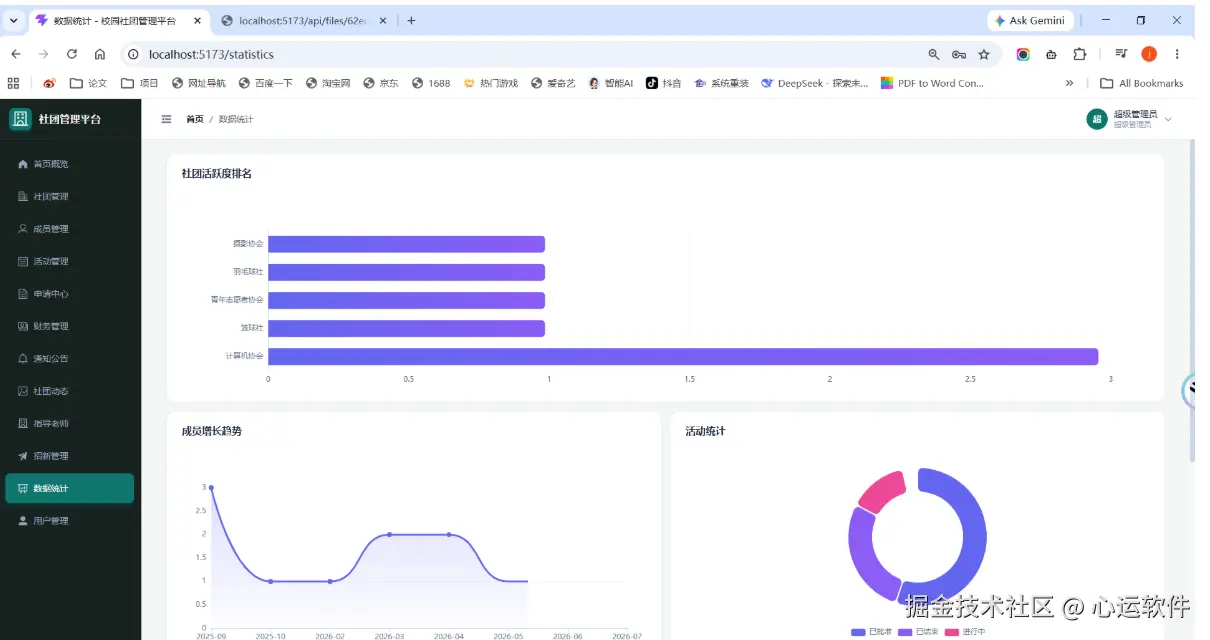Image resolution: width=1210 pixels, height=640 pixels.
Task: Switch to the localhost api/files tab
Action: pyautogui.click(x=302, y=20)
